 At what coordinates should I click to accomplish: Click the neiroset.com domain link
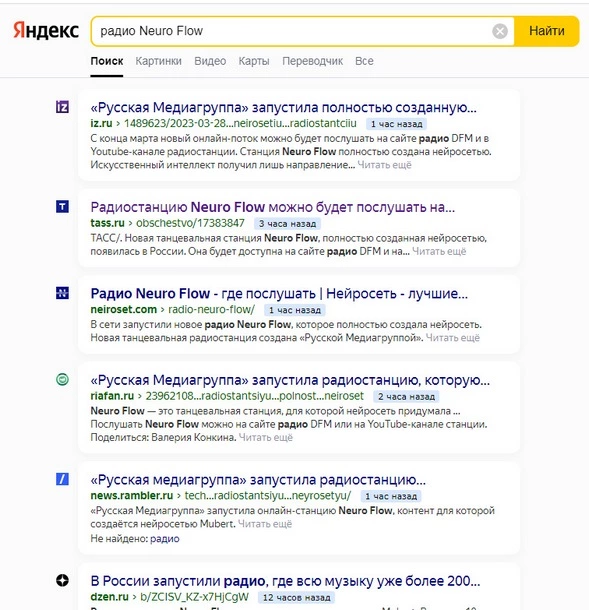click(x=123, y=309)
